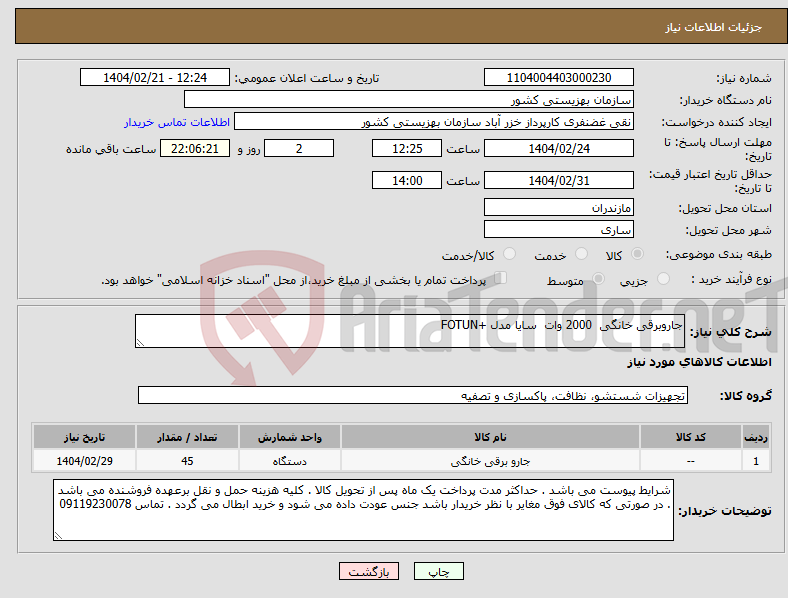Click the واحد شمارش column header
This screenshot has width=788, height=598.
[289, 437]
